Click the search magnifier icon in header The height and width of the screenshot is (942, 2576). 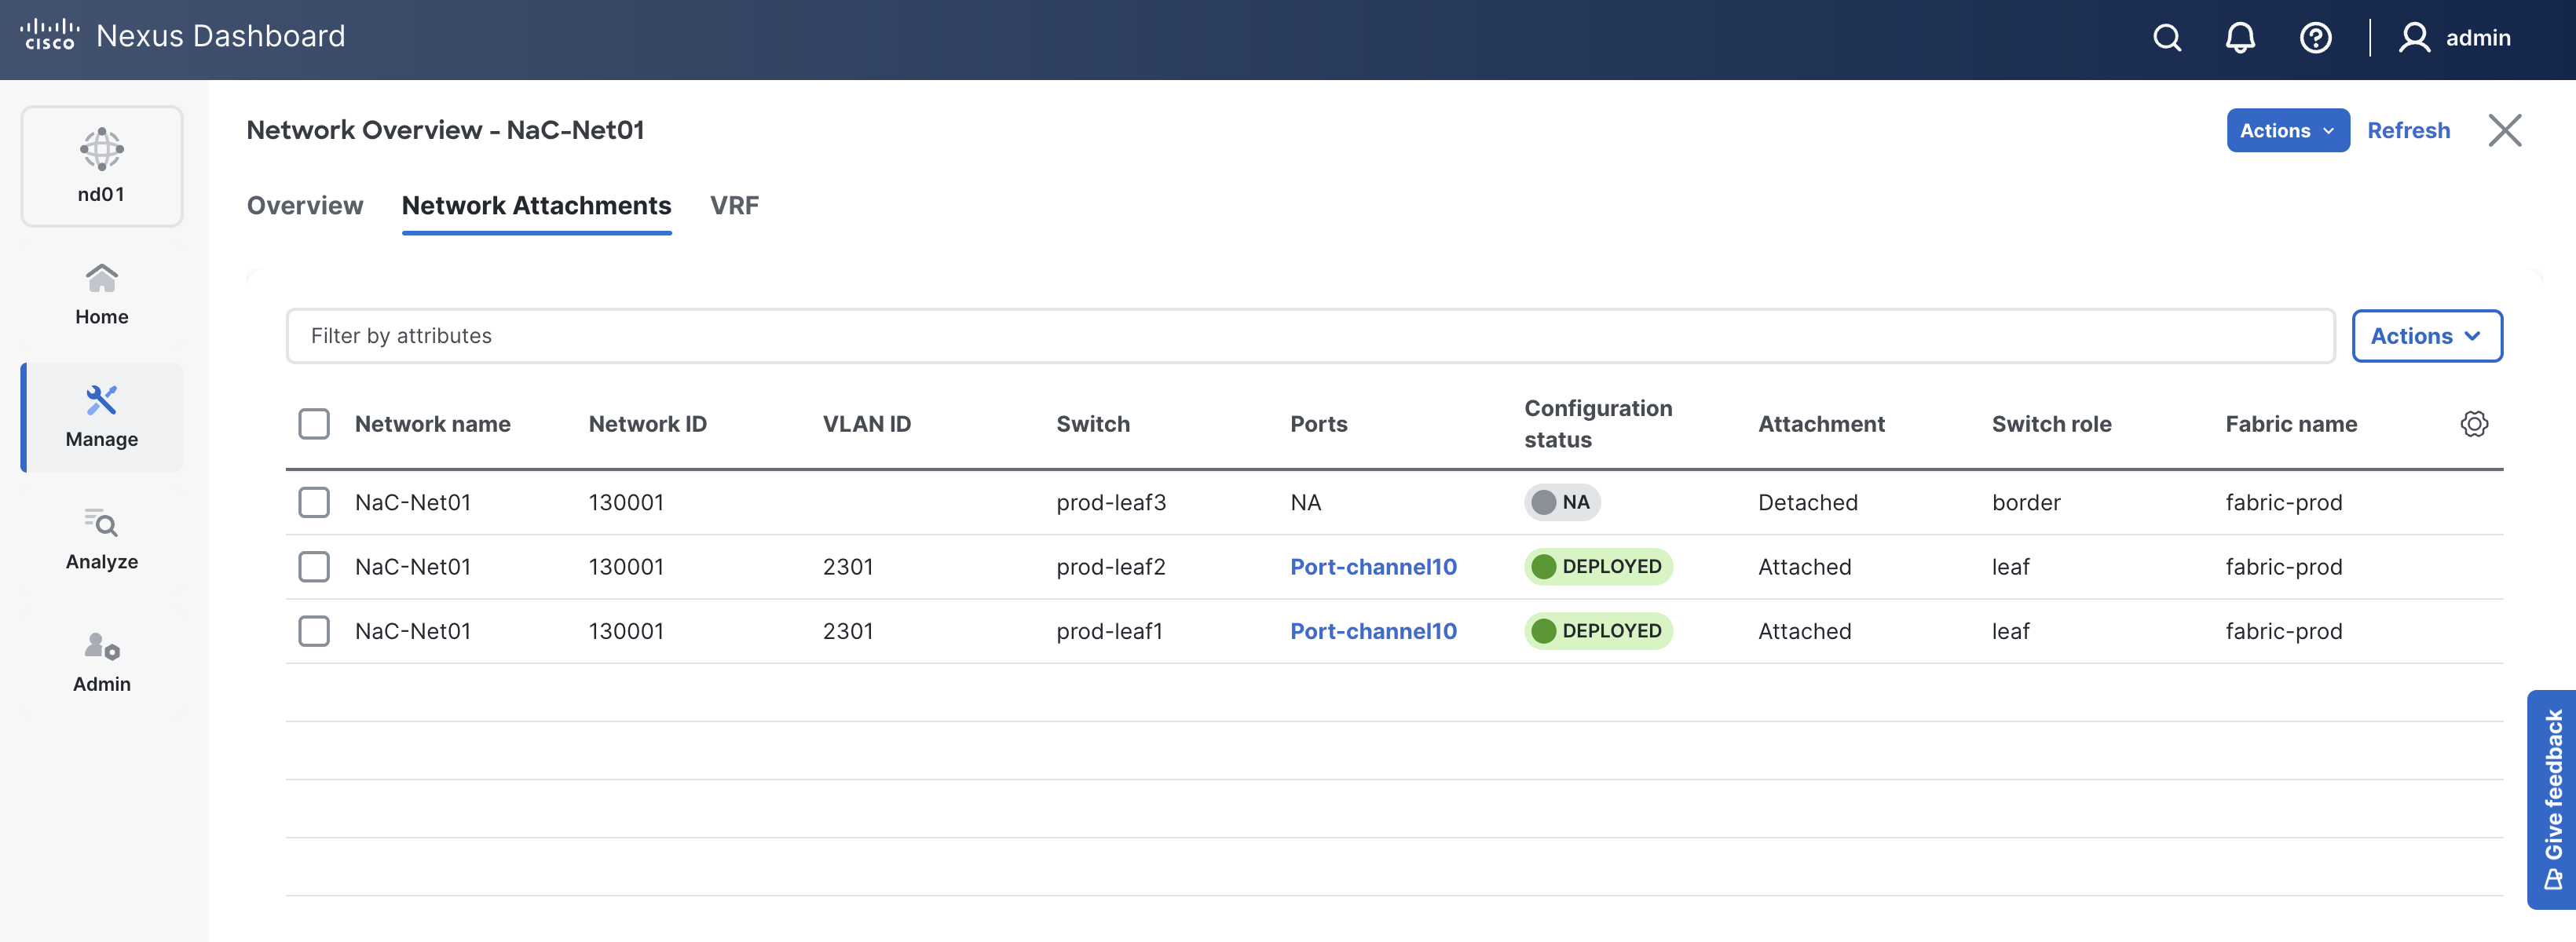coord(2166,38)
